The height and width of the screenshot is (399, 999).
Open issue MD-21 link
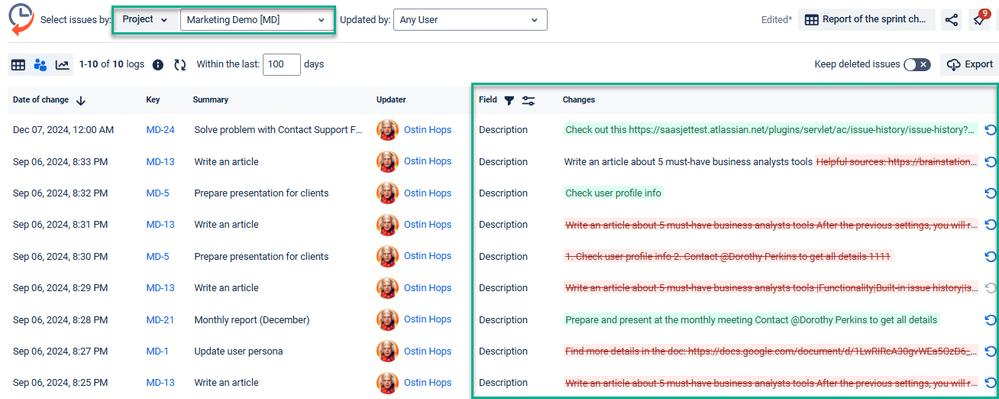[x=160, y=319]
